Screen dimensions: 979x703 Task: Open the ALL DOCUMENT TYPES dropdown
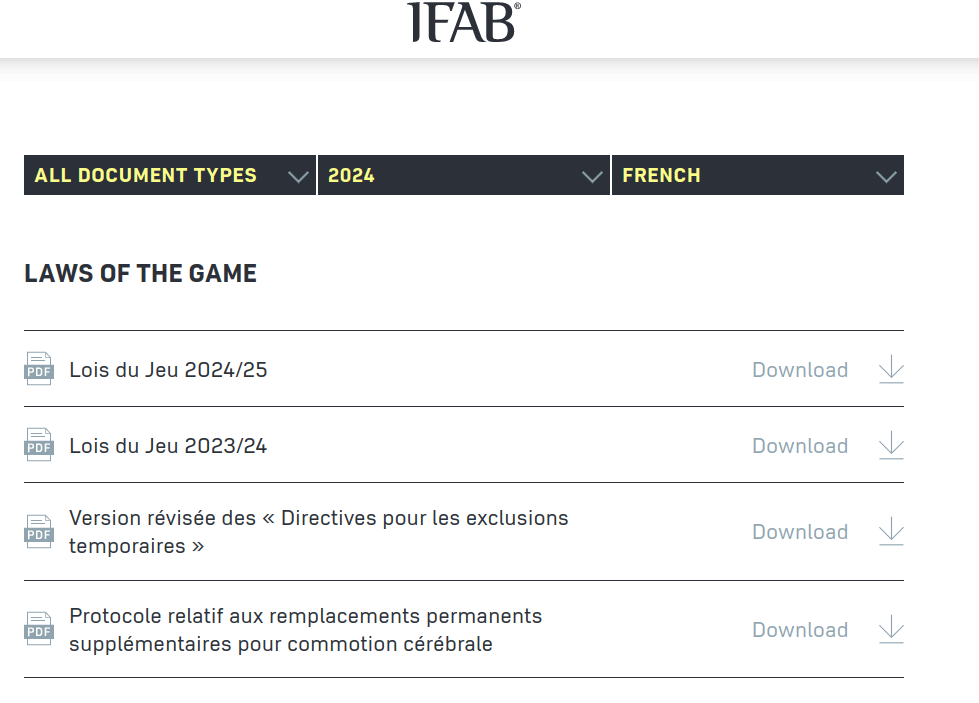pos(169,175)
